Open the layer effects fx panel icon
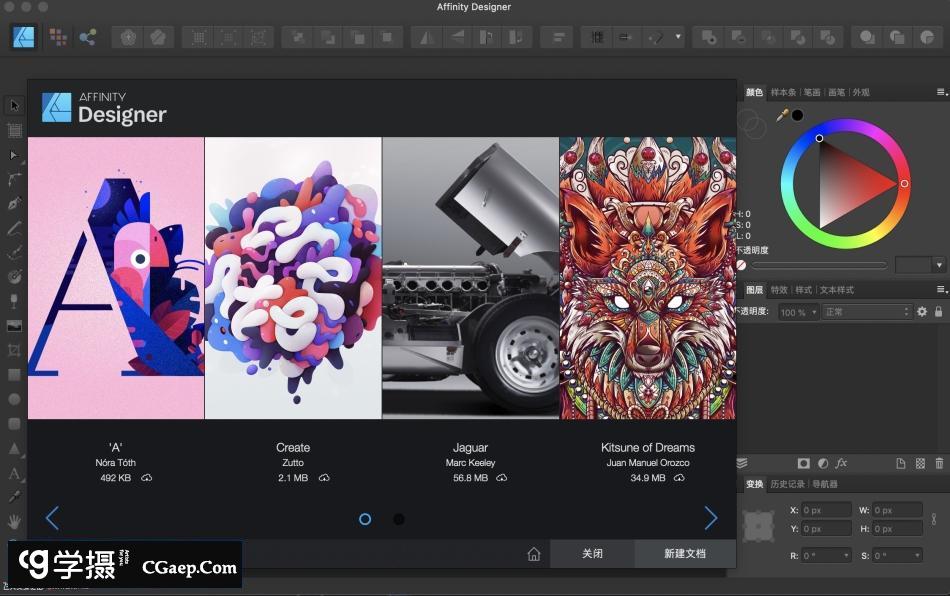Image resolution: width=950 pixels, height=596 pixels. (x=841, y=464)
